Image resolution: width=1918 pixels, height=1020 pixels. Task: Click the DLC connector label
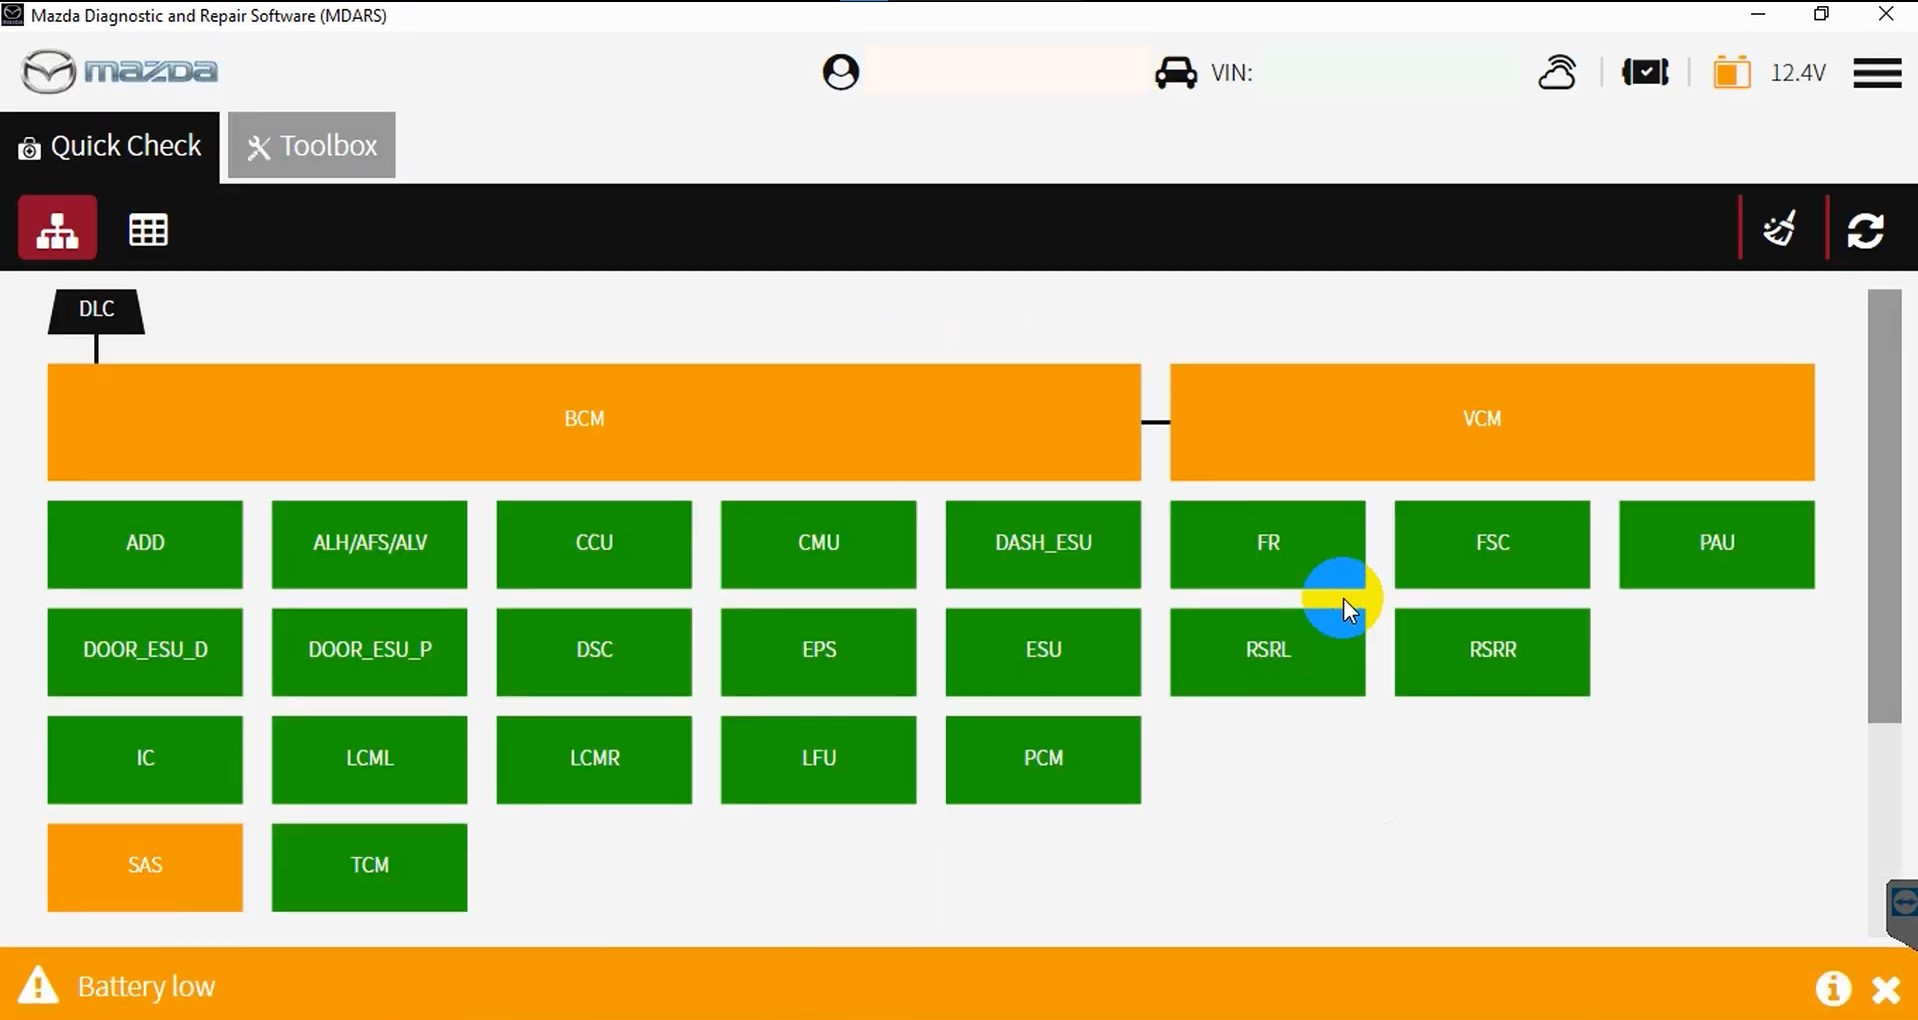(96, 311)
